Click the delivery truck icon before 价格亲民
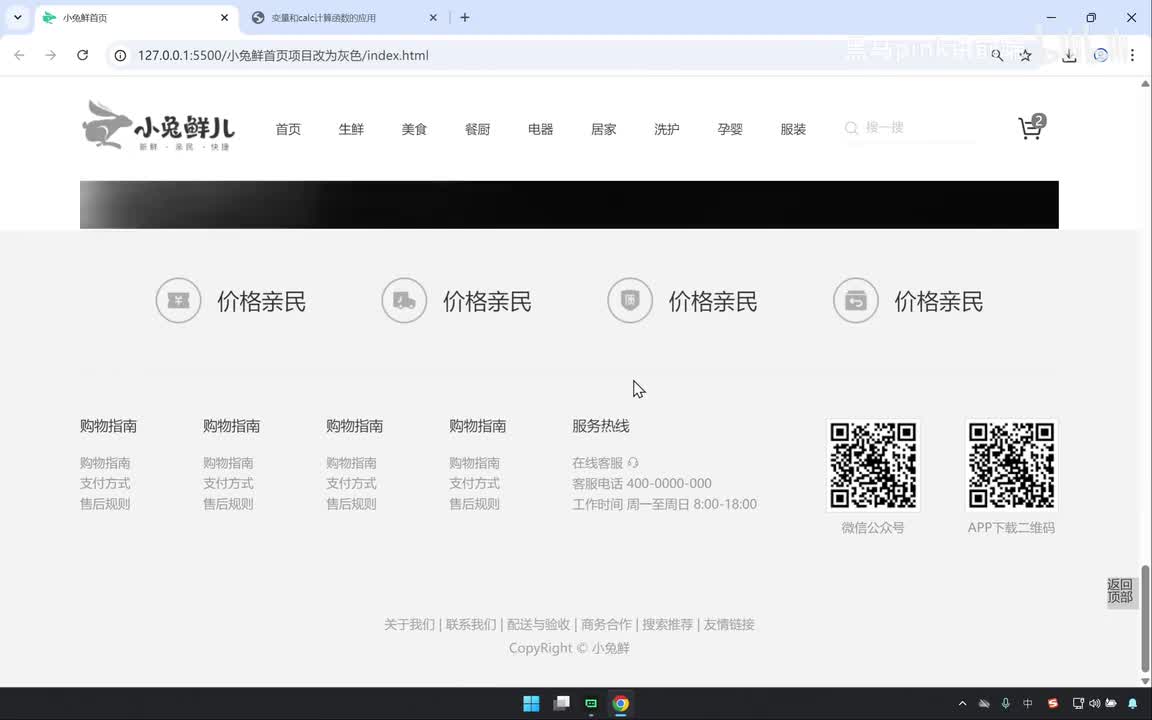Image resolution: width=1152 pixels, height=720 pixels. coord(404,300)
